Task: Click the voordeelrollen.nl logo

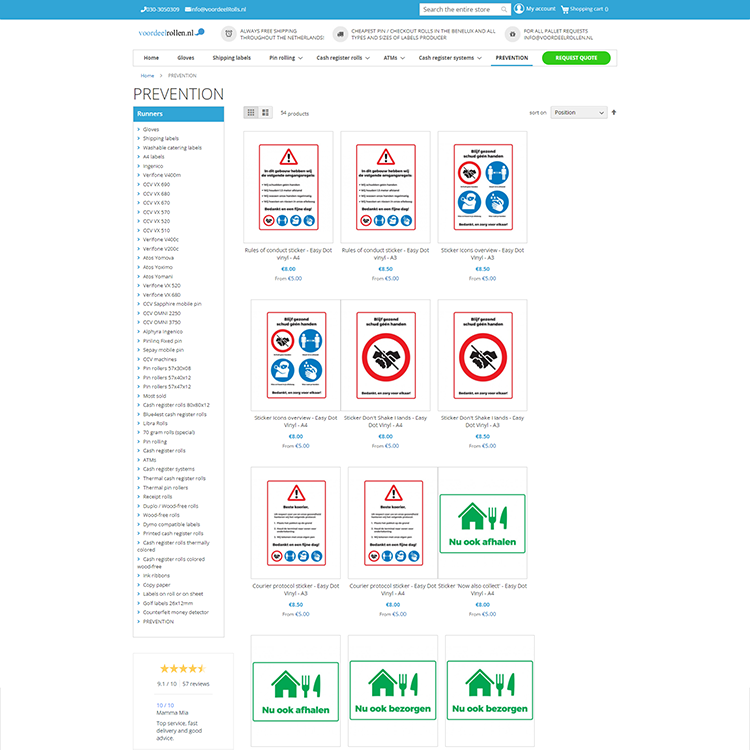Action: click(170, 33)
